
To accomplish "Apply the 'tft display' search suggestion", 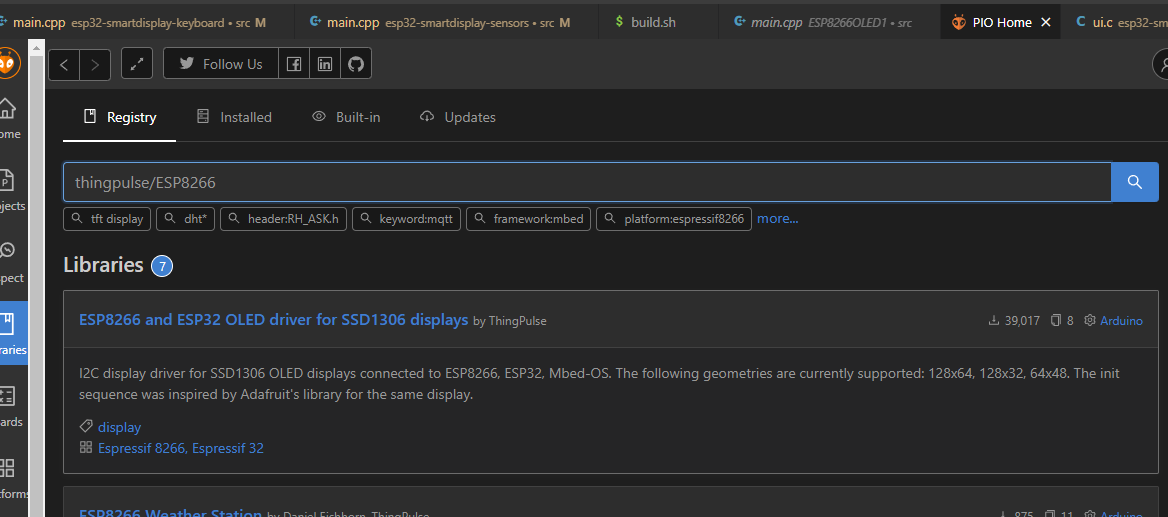I will 107,219.
